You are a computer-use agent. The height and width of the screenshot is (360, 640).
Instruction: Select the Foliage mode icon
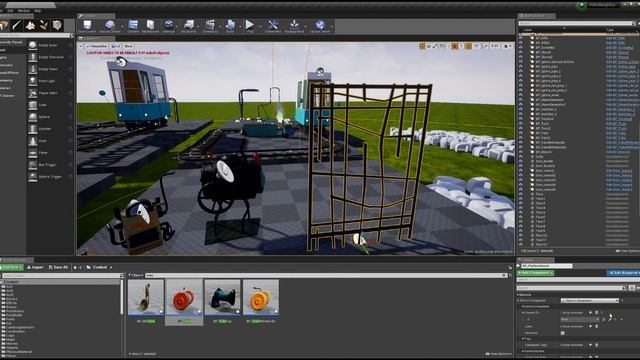[44, 25]
